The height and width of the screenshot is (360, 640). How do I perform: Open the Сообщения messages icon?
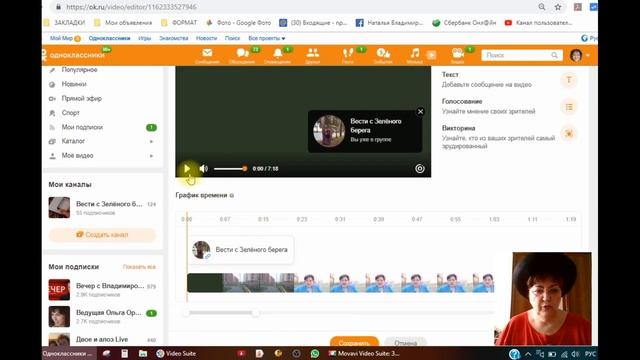(x=207, y=56)
